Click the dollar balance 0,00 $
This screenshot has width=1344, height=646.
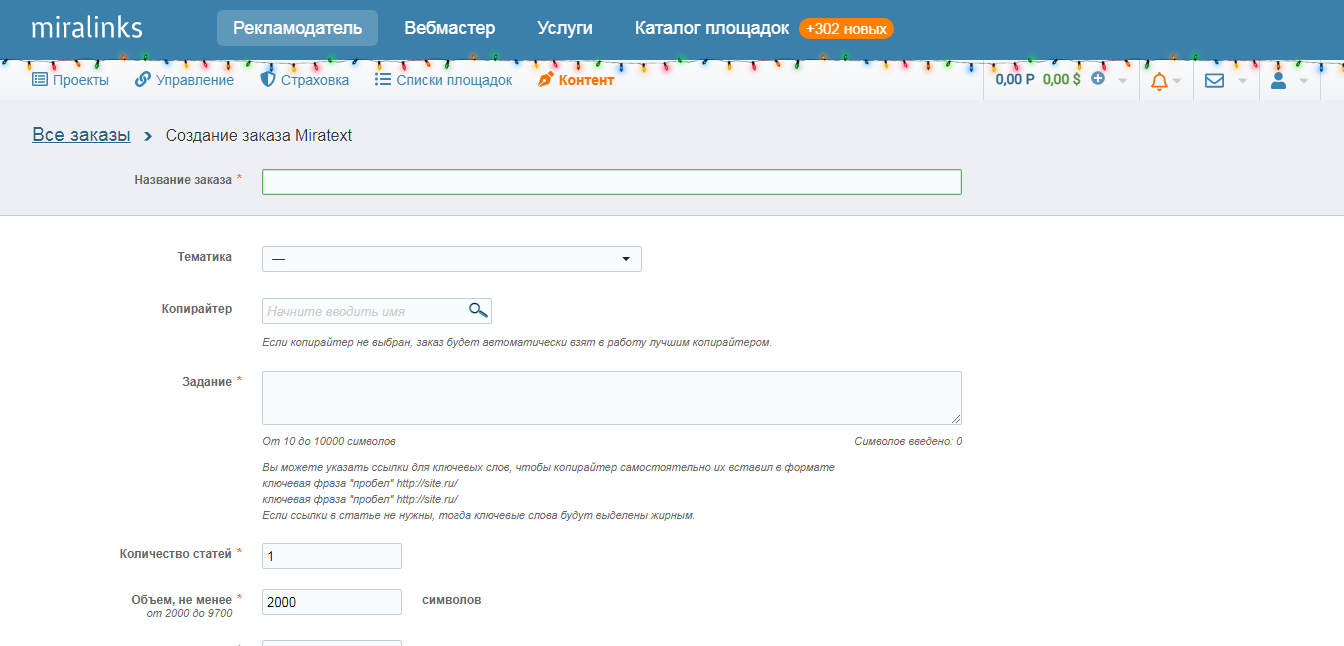click(x=1061, y=79)
